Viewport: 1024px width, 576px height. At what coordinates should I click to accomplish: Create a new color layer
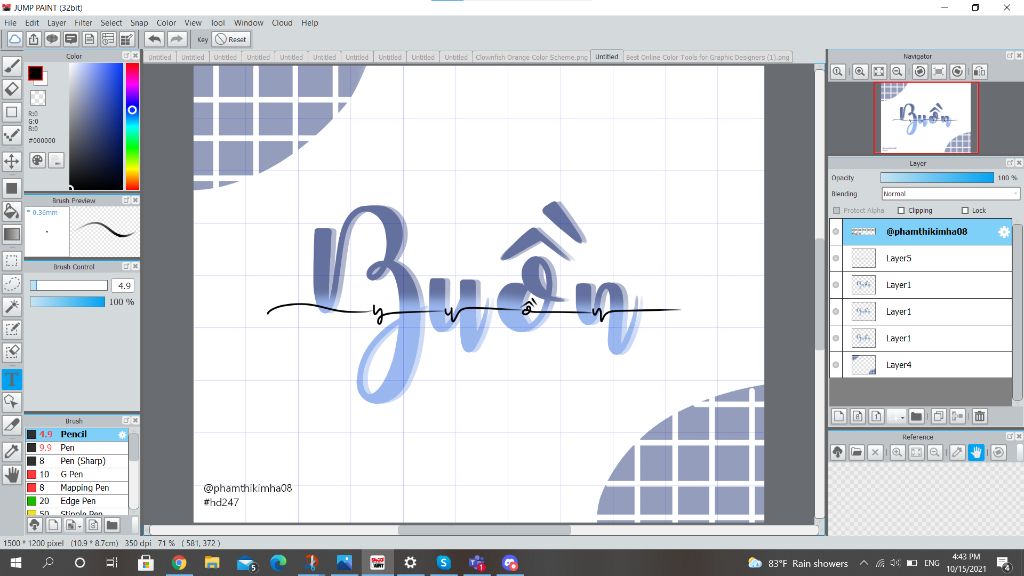[x=839, y=416]
